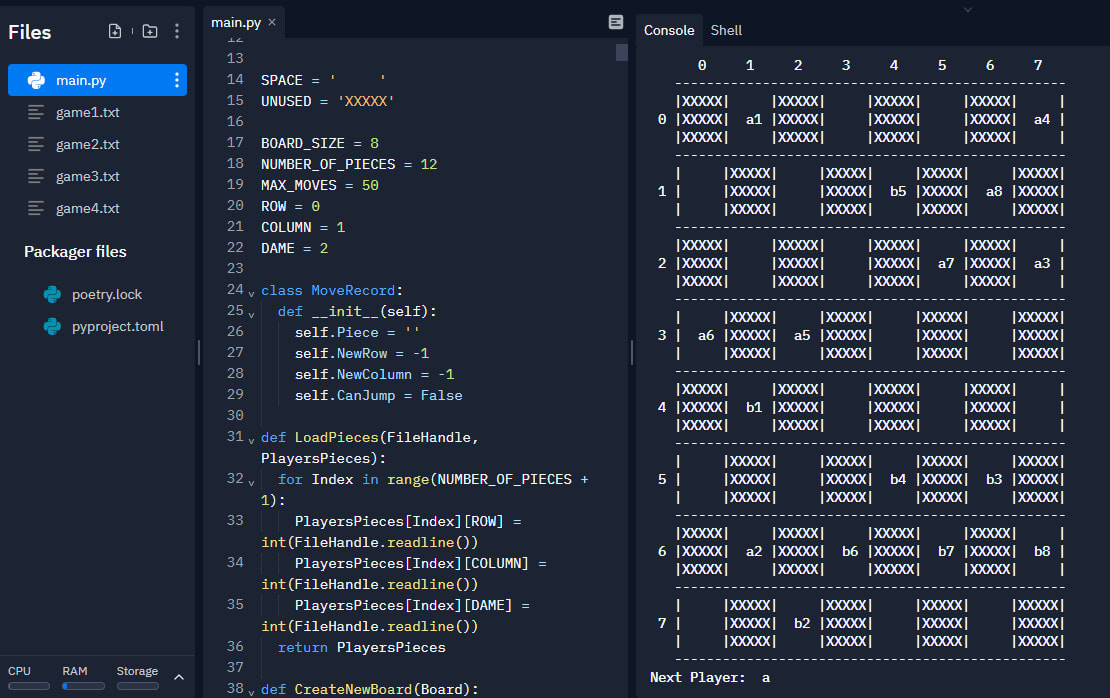Collapse the CreateNewBoard function at line 38
This screenshot has height=698, width=1110.
tap(251, 690)
